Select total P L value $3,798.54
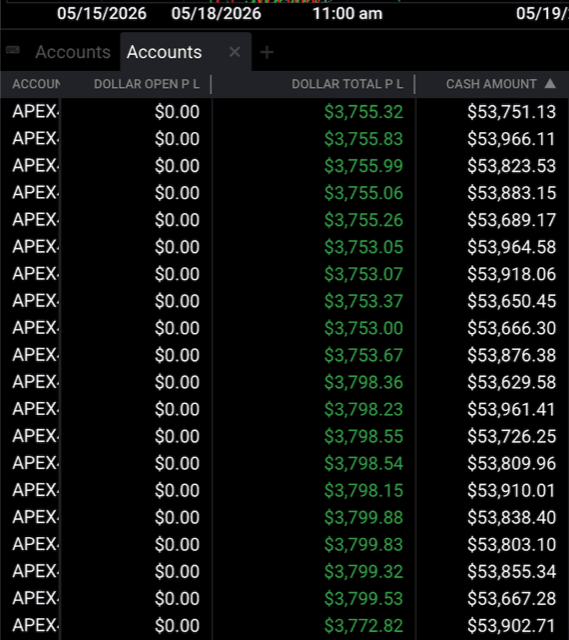 coord(363,463)
